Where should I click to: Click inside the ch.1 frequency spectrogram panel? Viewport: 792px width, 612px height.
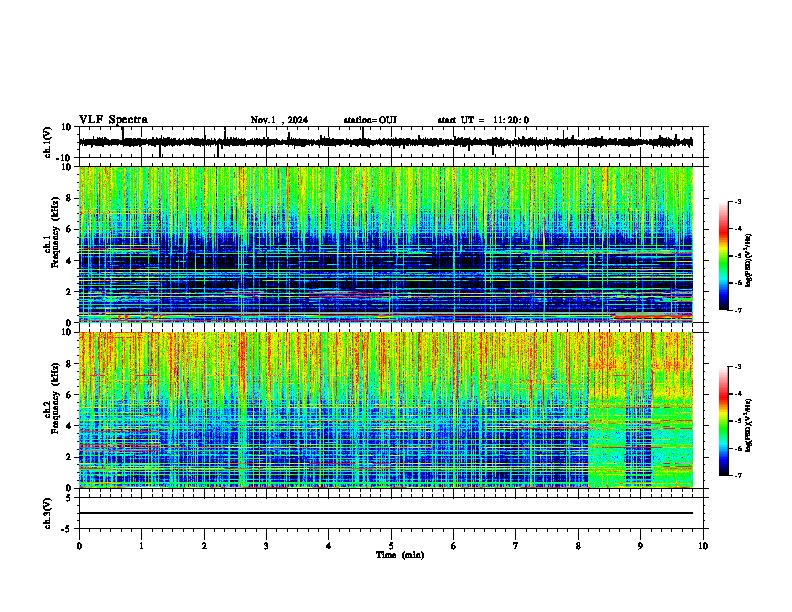pyautogui.click(x=386, y=244)
